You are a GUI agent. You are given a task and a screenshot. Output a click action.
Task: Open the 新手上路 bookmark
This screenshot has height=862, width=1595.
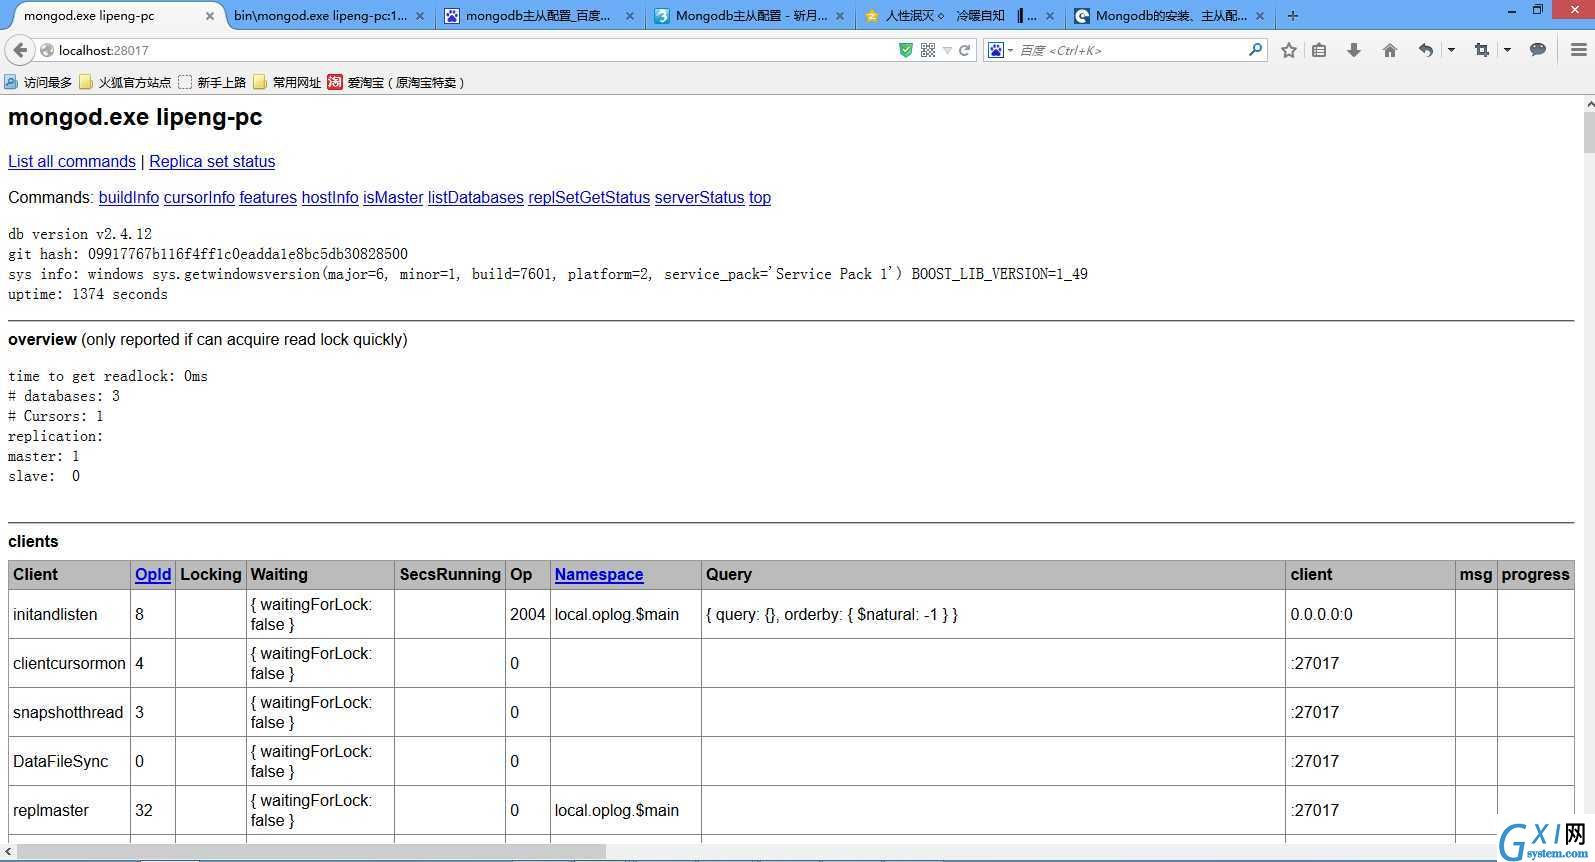point(212,82)
